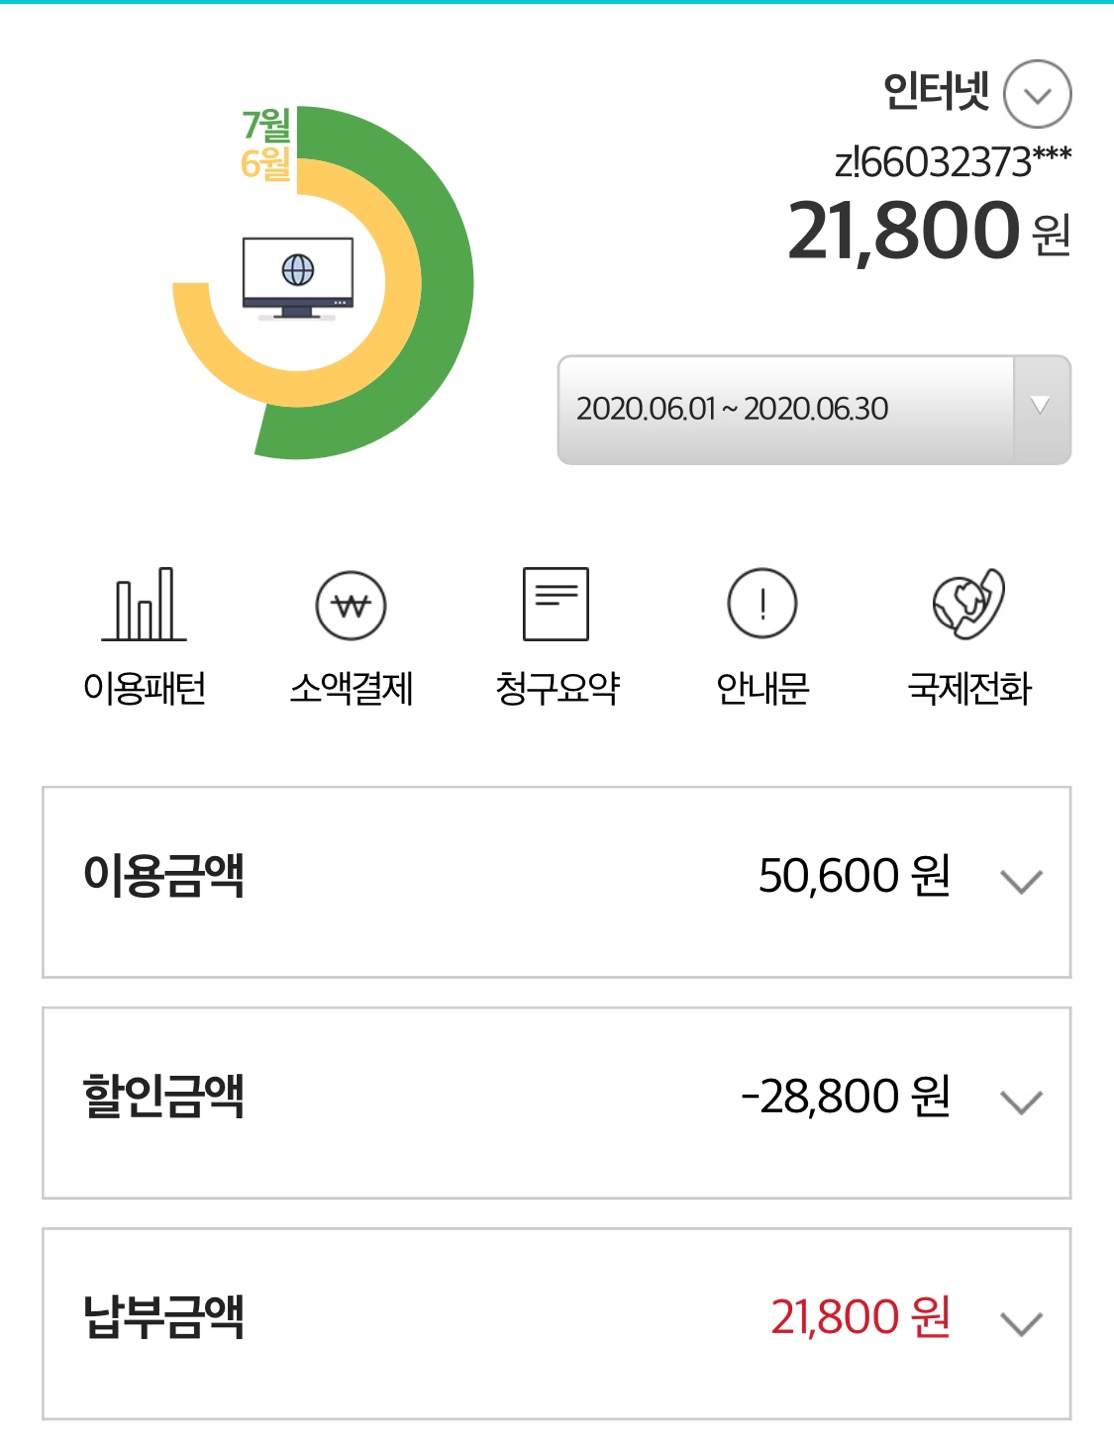1114x1440 pixels.
Task: Select the 할인금액 row heading
Action: (164, 1097)
